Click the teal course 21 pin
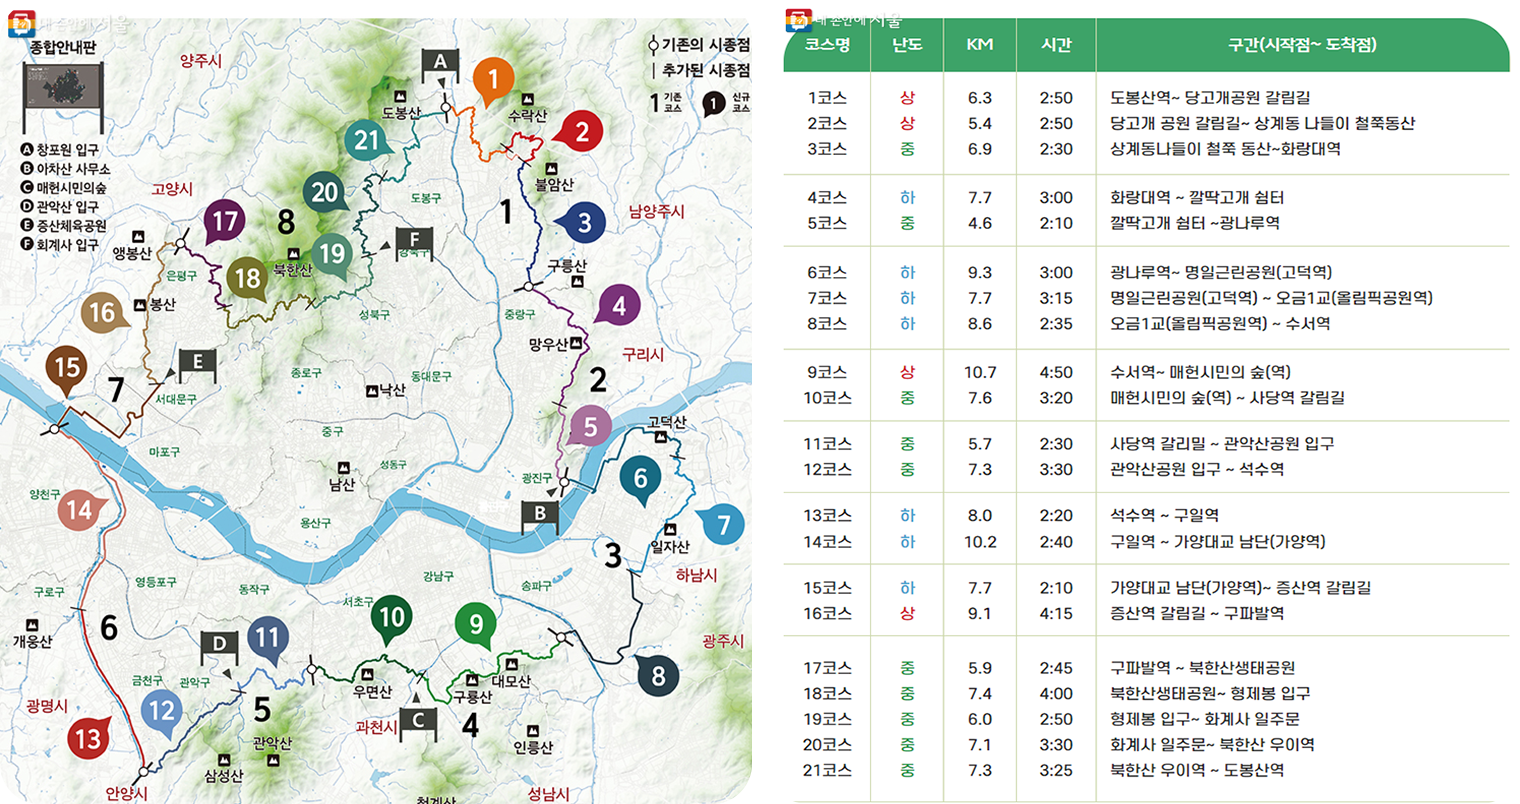The width and height of the screenshot is (1520, 804). tap(368, 141)
